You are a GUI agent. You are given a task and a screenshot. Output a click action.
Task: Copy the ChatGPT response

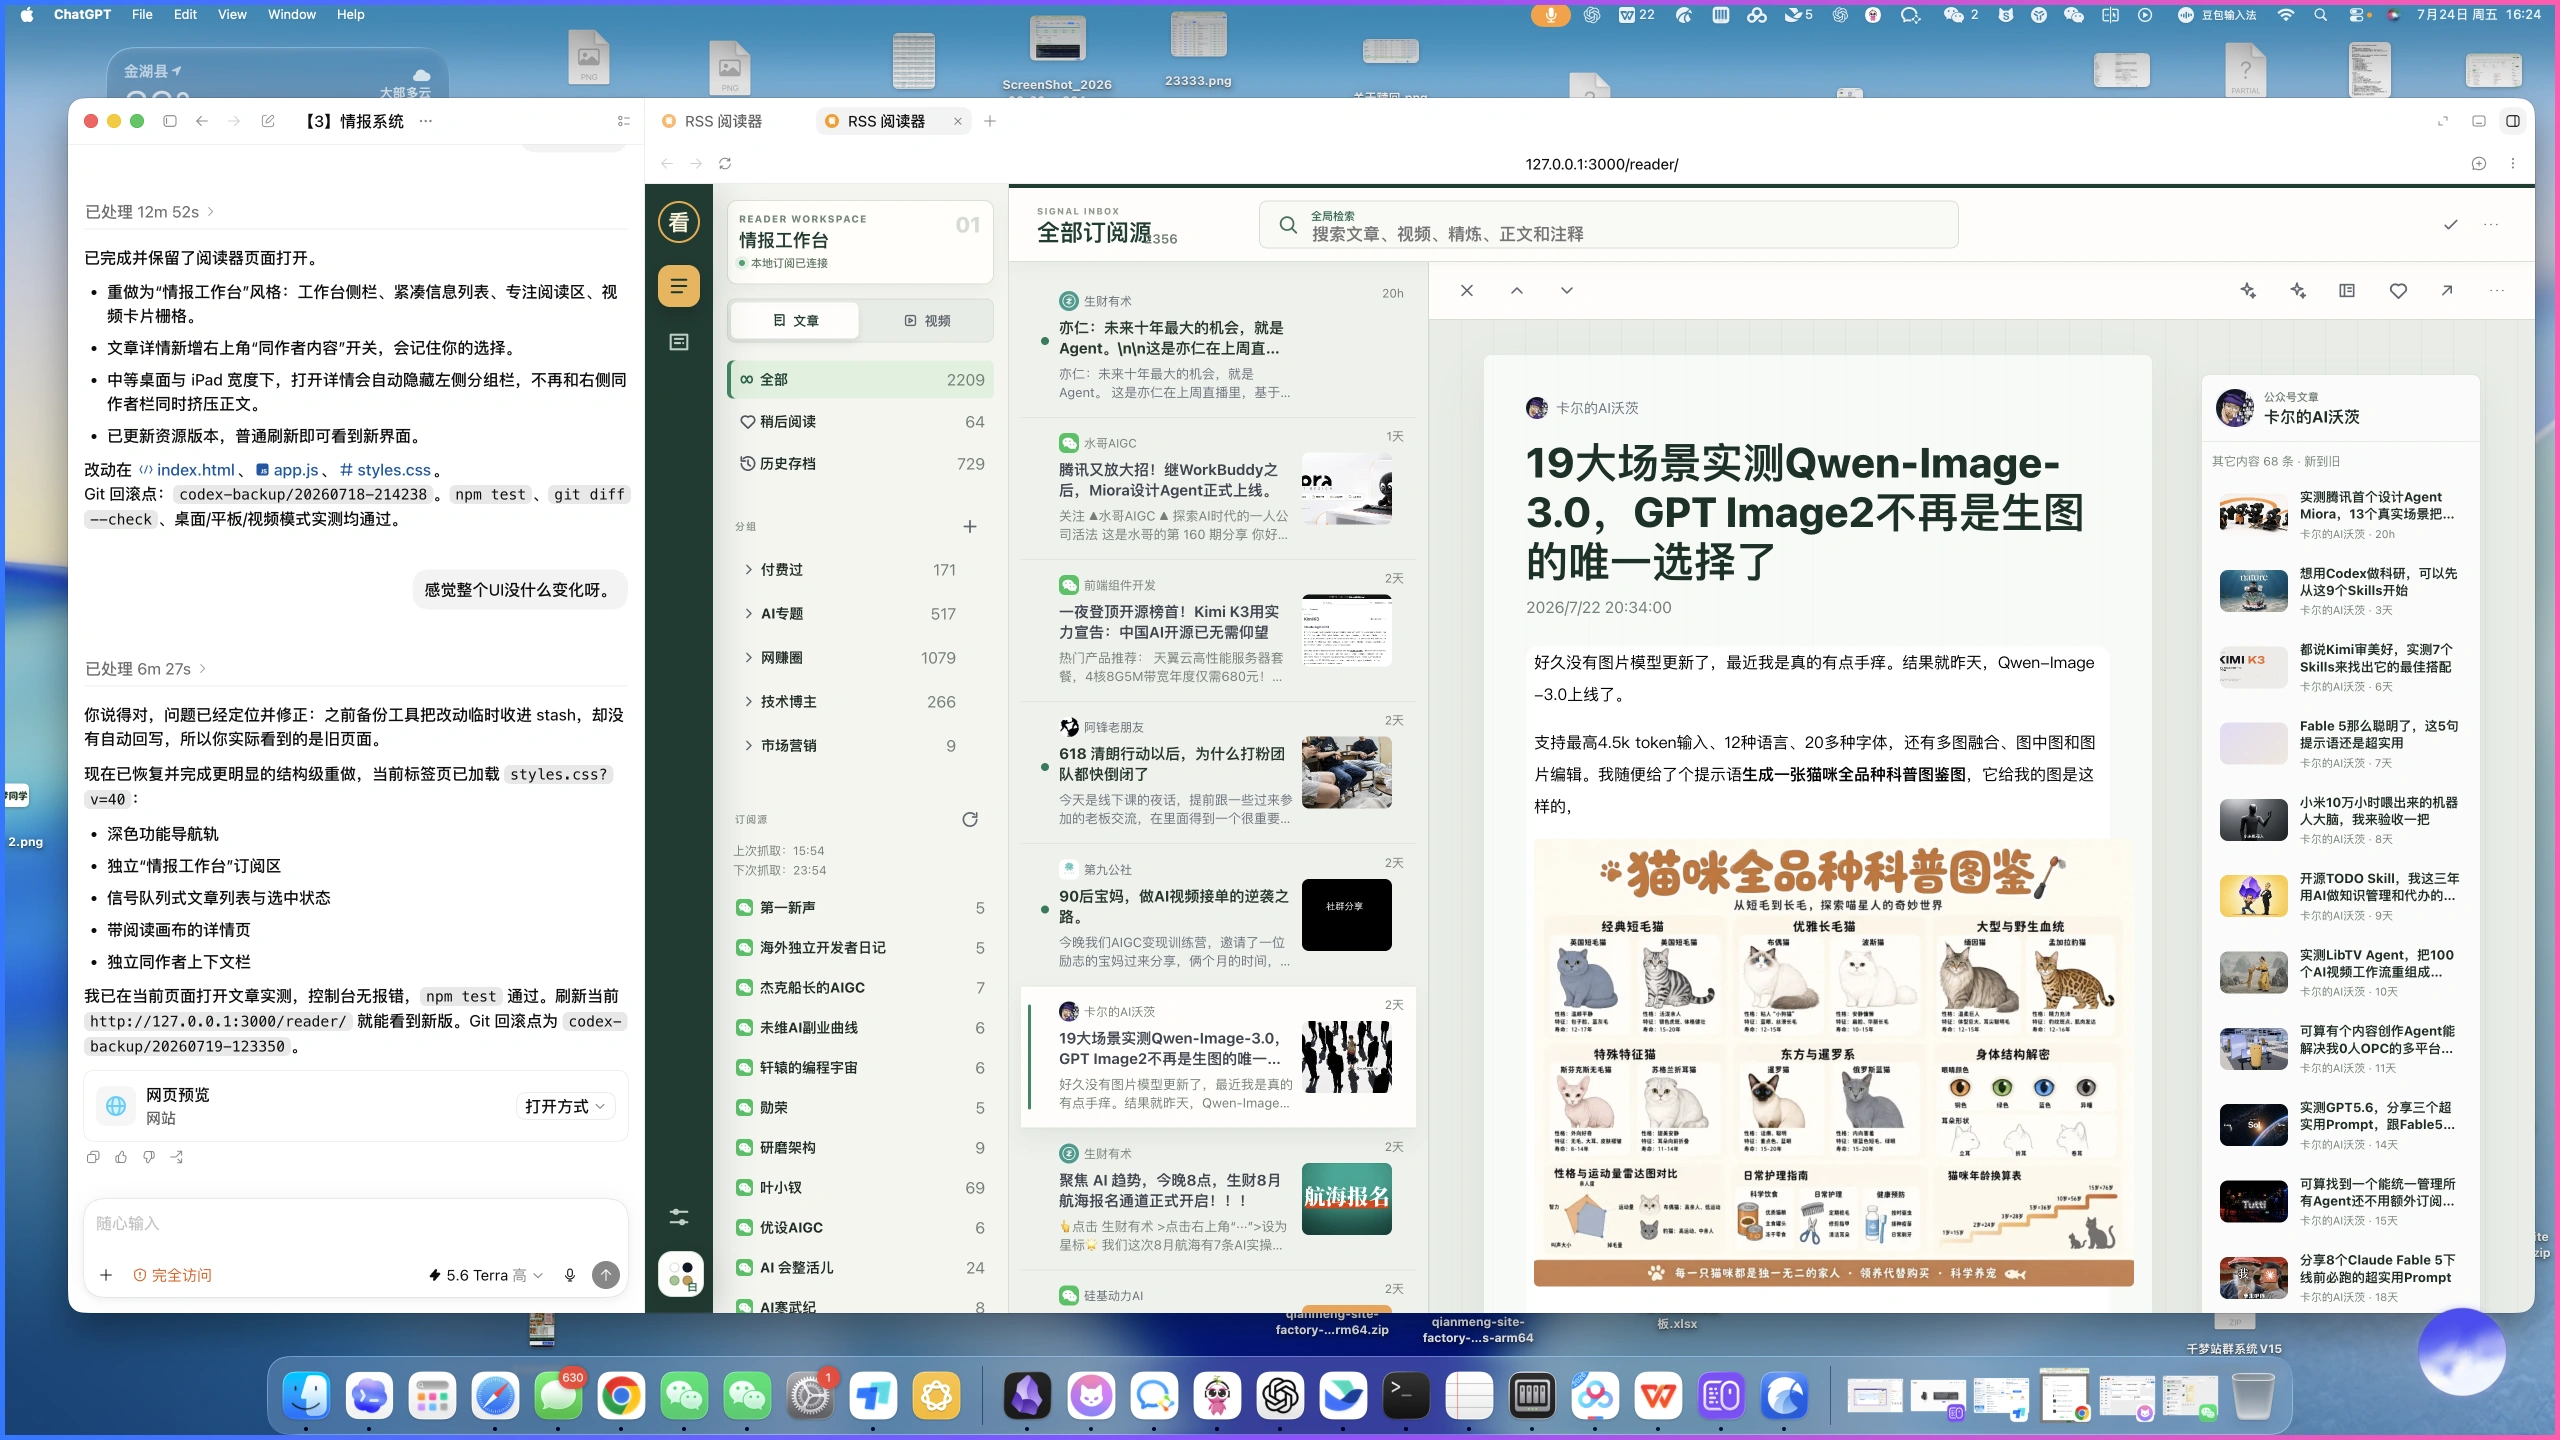pos(93,1157)
